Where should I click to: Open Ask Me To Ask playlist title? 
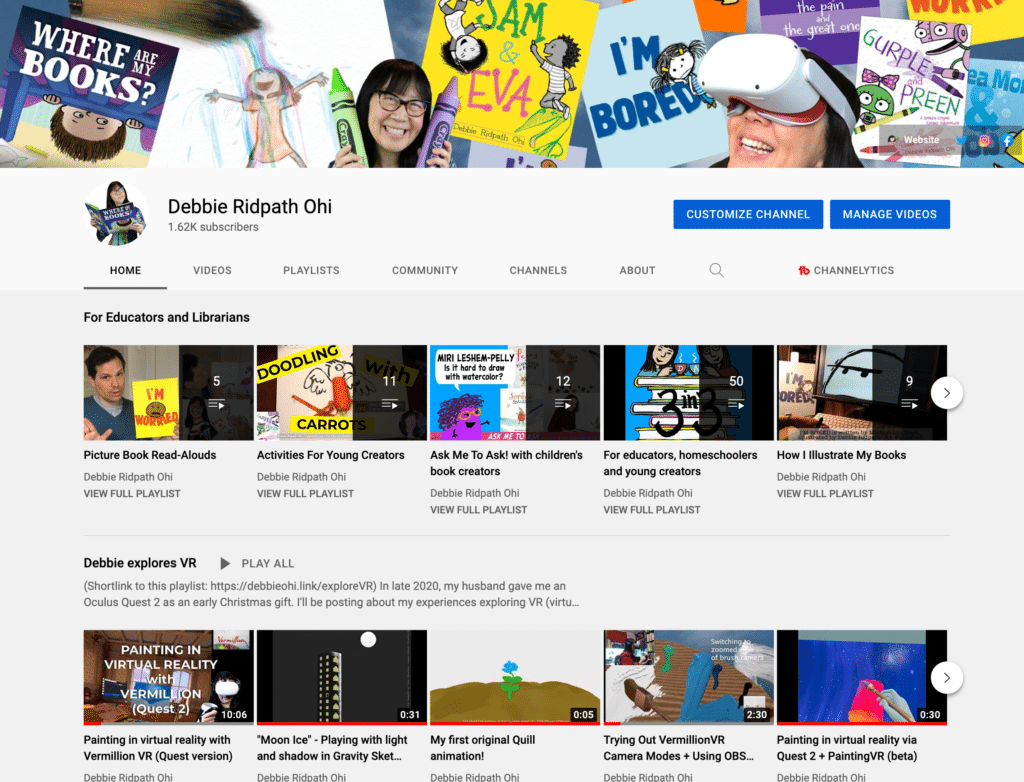pos(506,463)
